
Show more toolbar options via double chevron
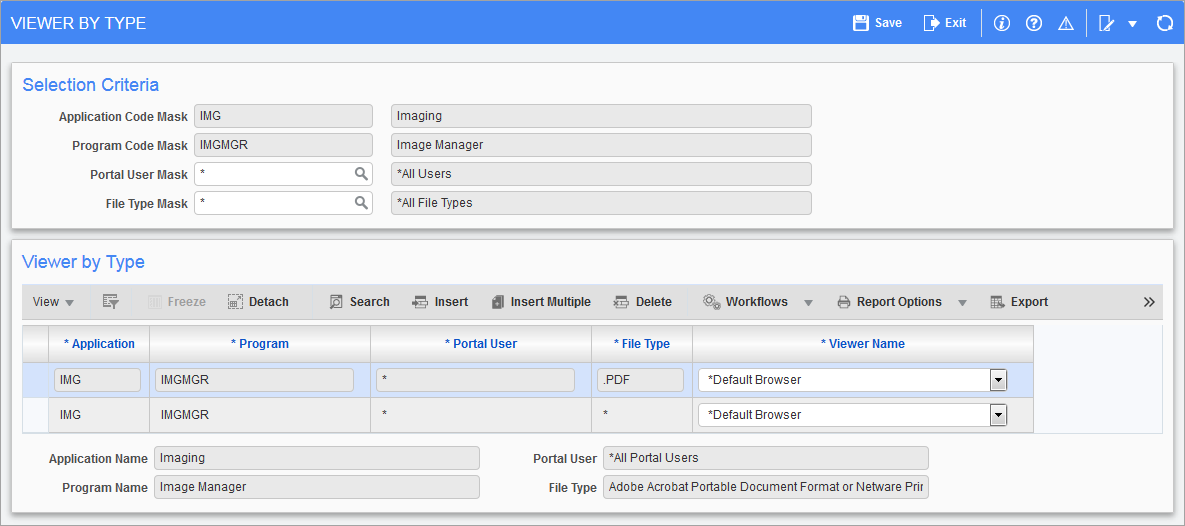coord(1149,302)
